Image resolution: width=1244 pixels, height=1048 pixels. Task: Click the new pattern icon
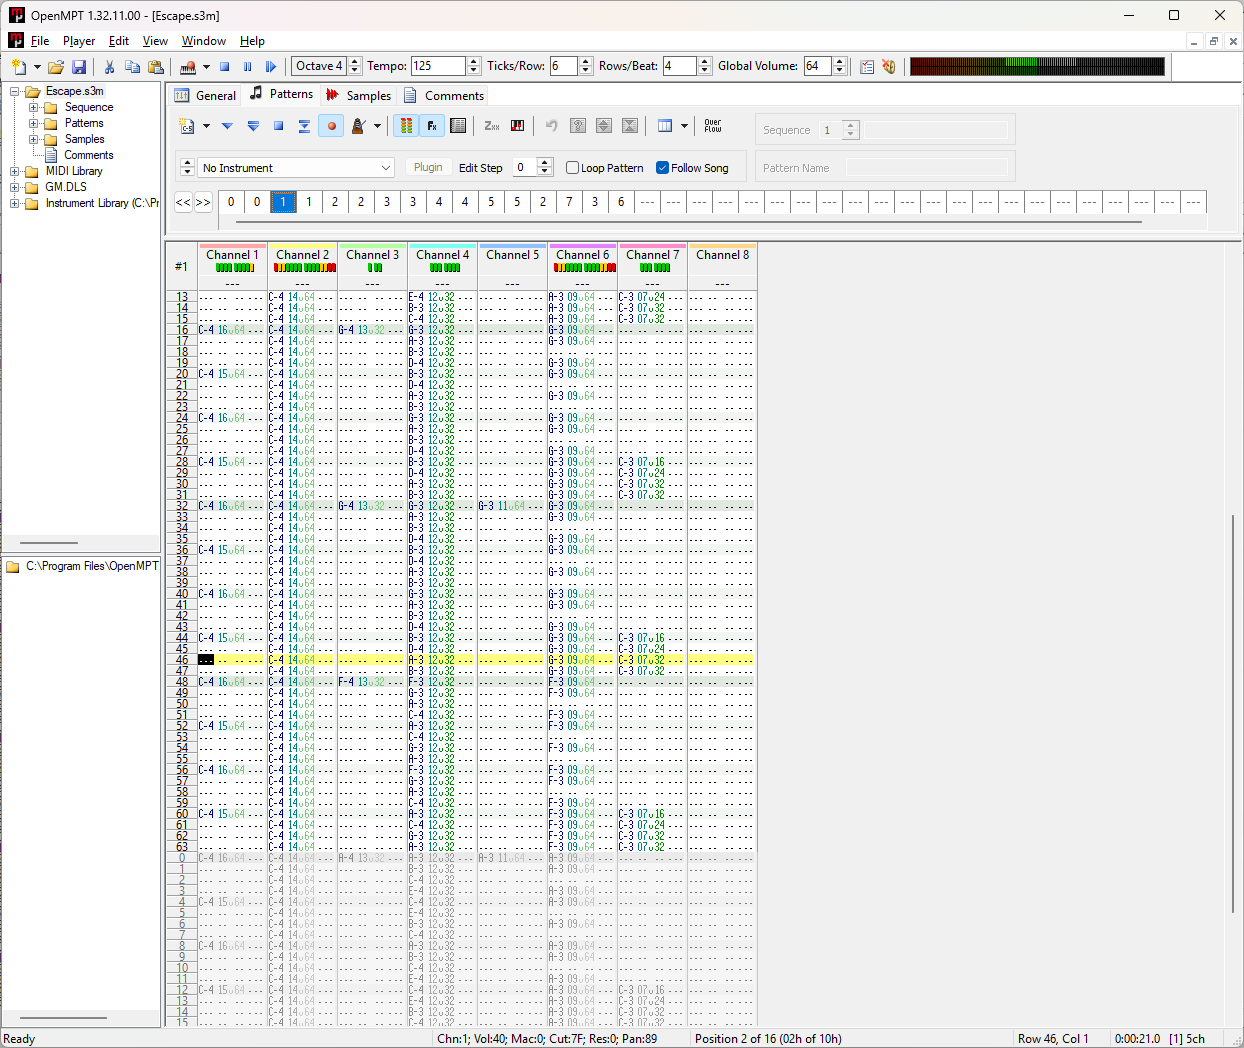pyautogui.click(x=187, y=126)
